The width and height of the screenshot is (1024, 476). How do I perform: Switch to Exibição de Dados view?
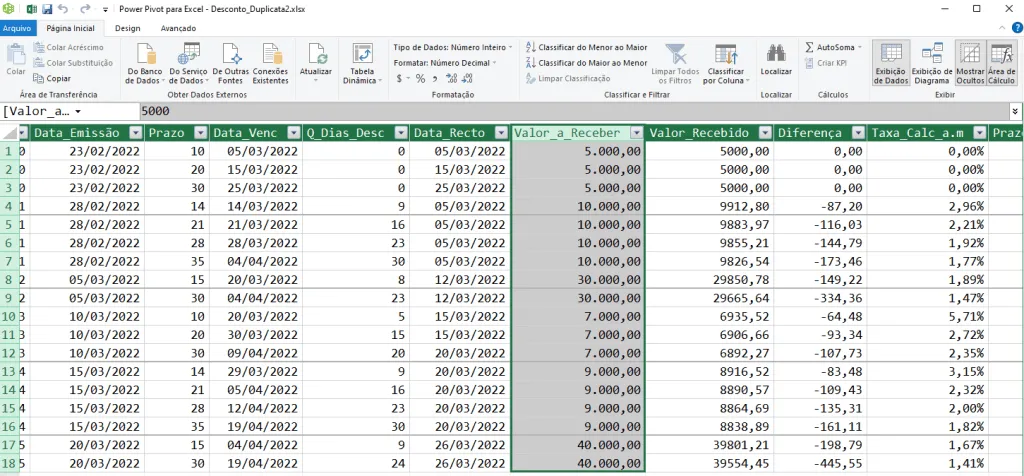point(891,63)
